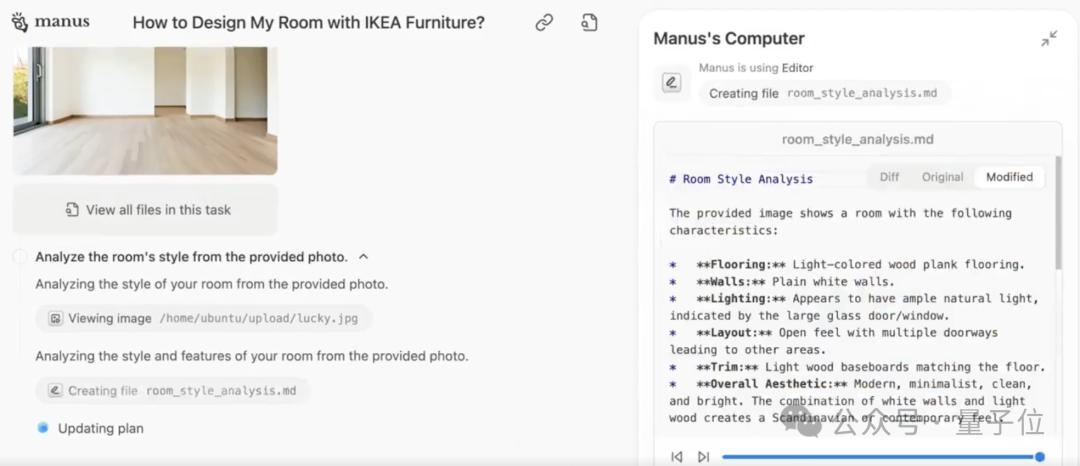Click the step status circle beside Analyze
Screen dimensions: 1080x466
coord(20,257)
